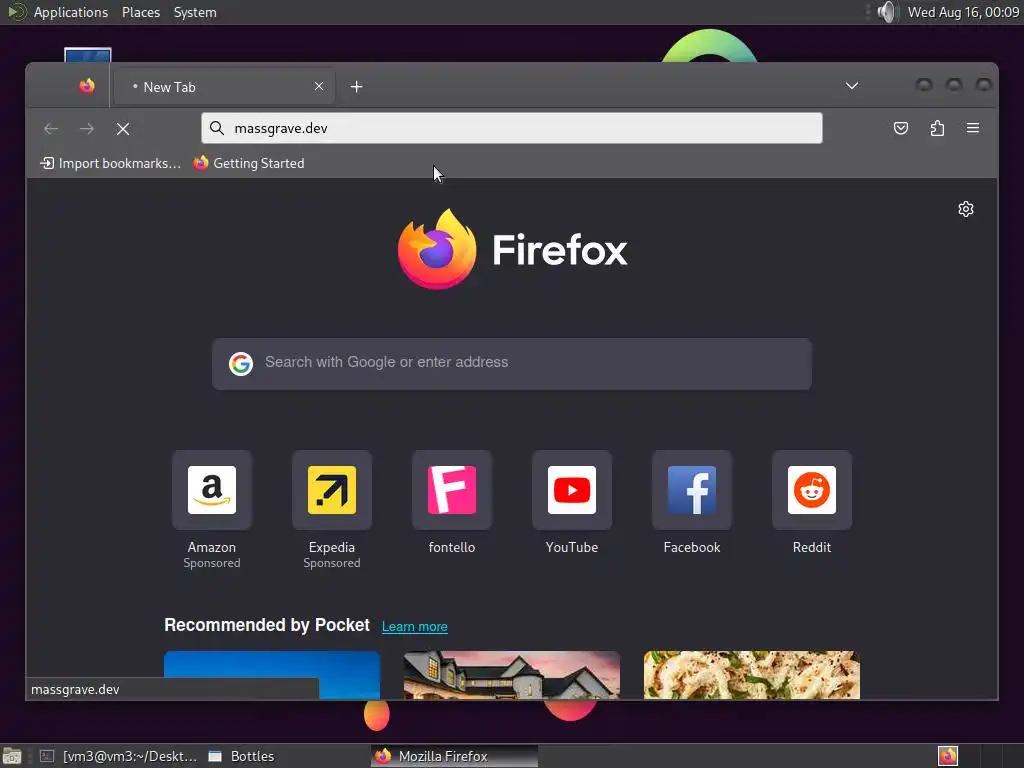Image resolution: width=1024 pixels, height=768 pixels.
Task: Click Import bookmarks in bookmarks toolbar
Action: coord(110,163)
